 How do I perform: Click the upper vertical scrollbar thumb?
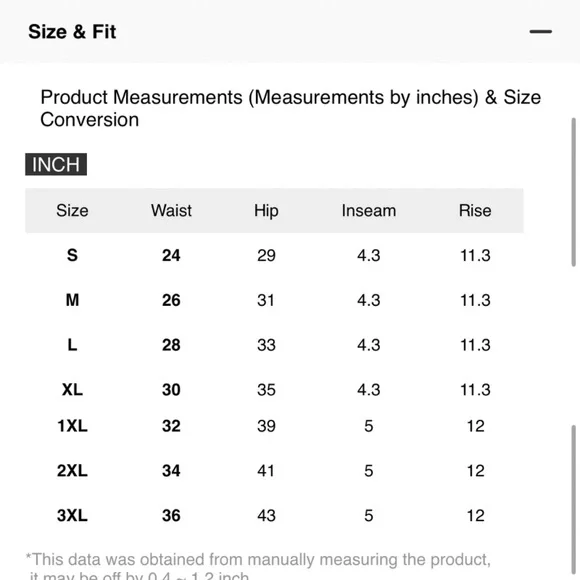pyautogui.click(x=573, y=192)
